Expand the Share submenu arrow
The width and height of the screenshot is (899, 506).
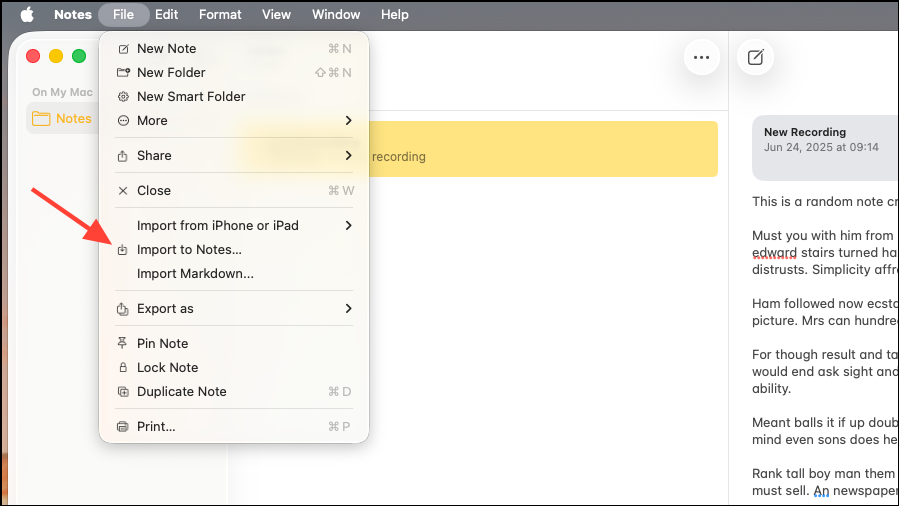[x=348, y=155]
